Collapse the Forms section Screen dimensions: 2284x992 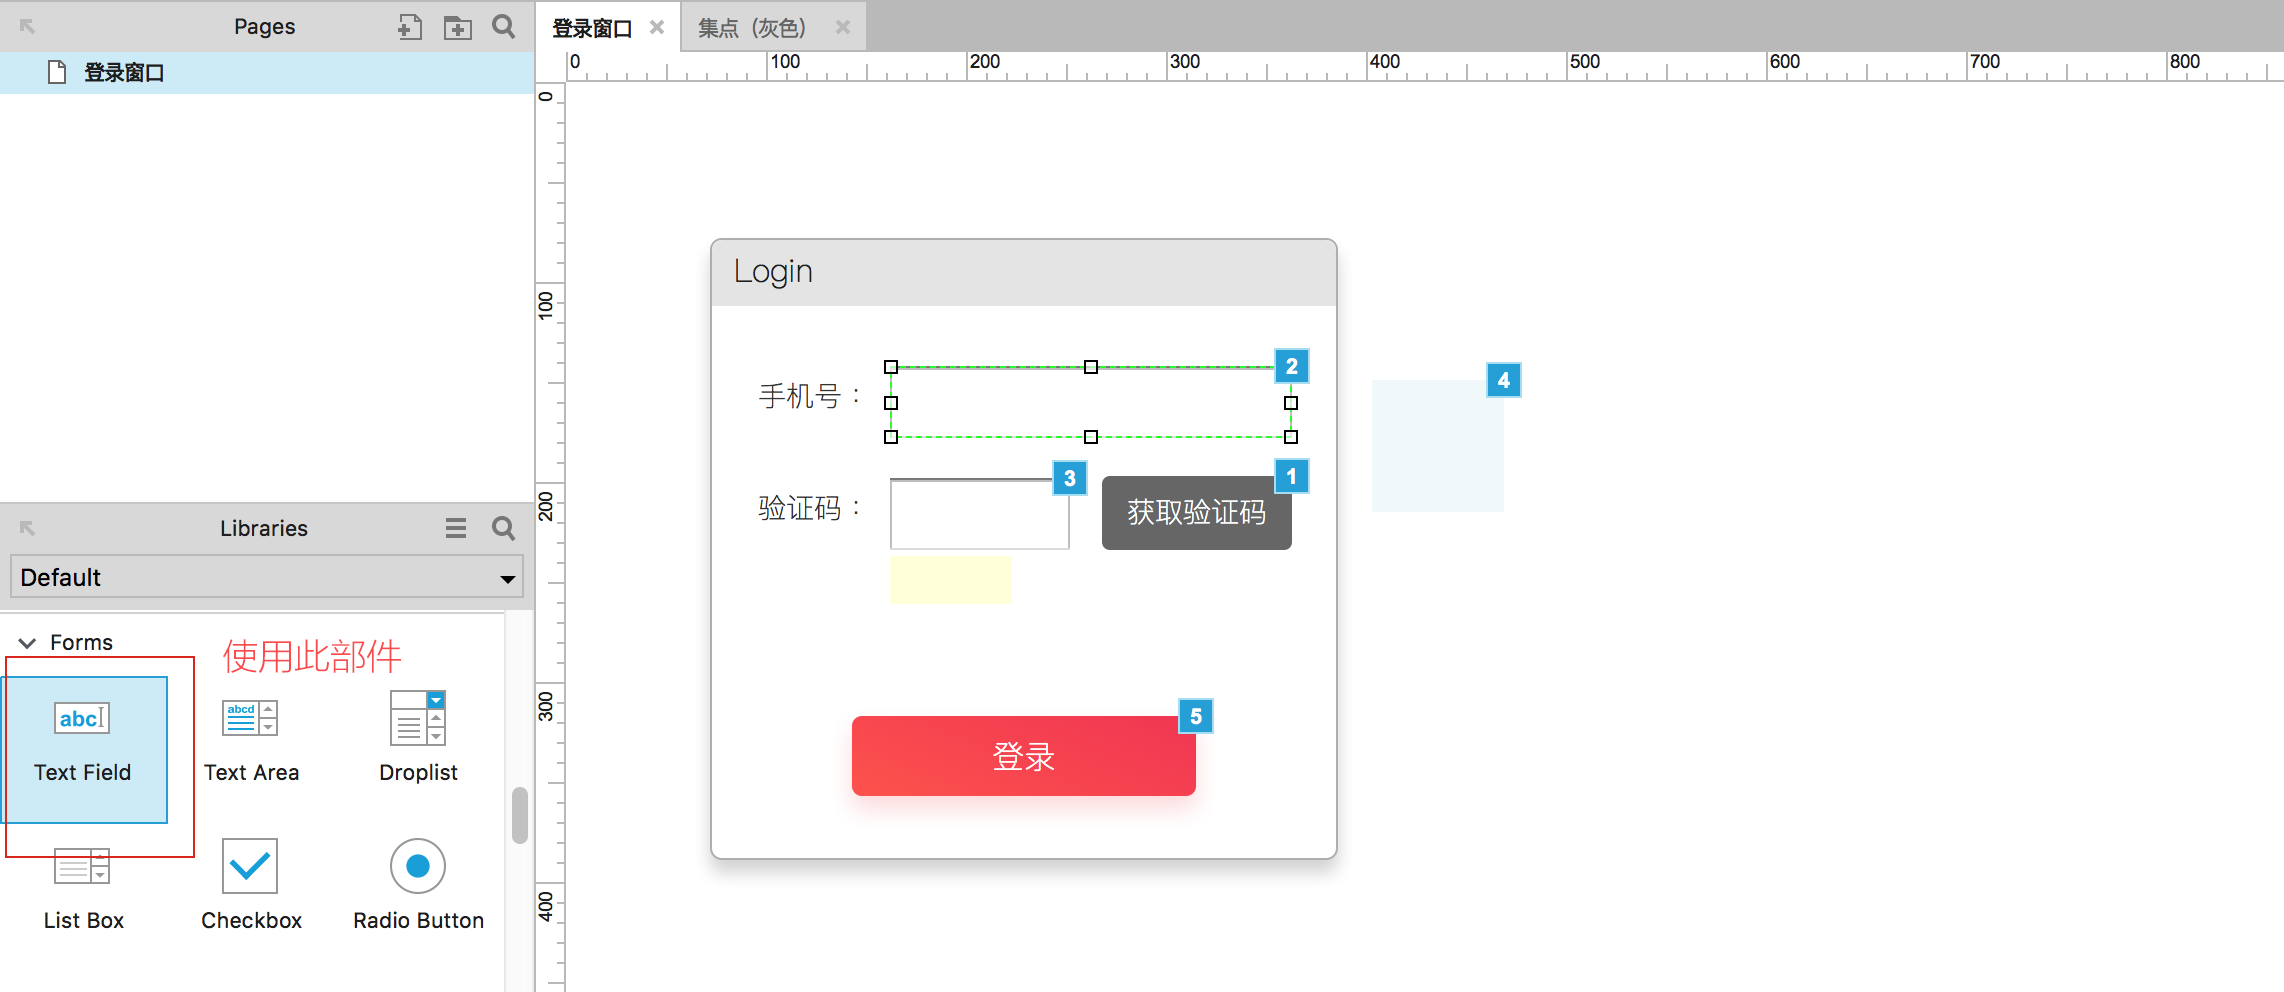pyautogui.click(x=28, y=642)
